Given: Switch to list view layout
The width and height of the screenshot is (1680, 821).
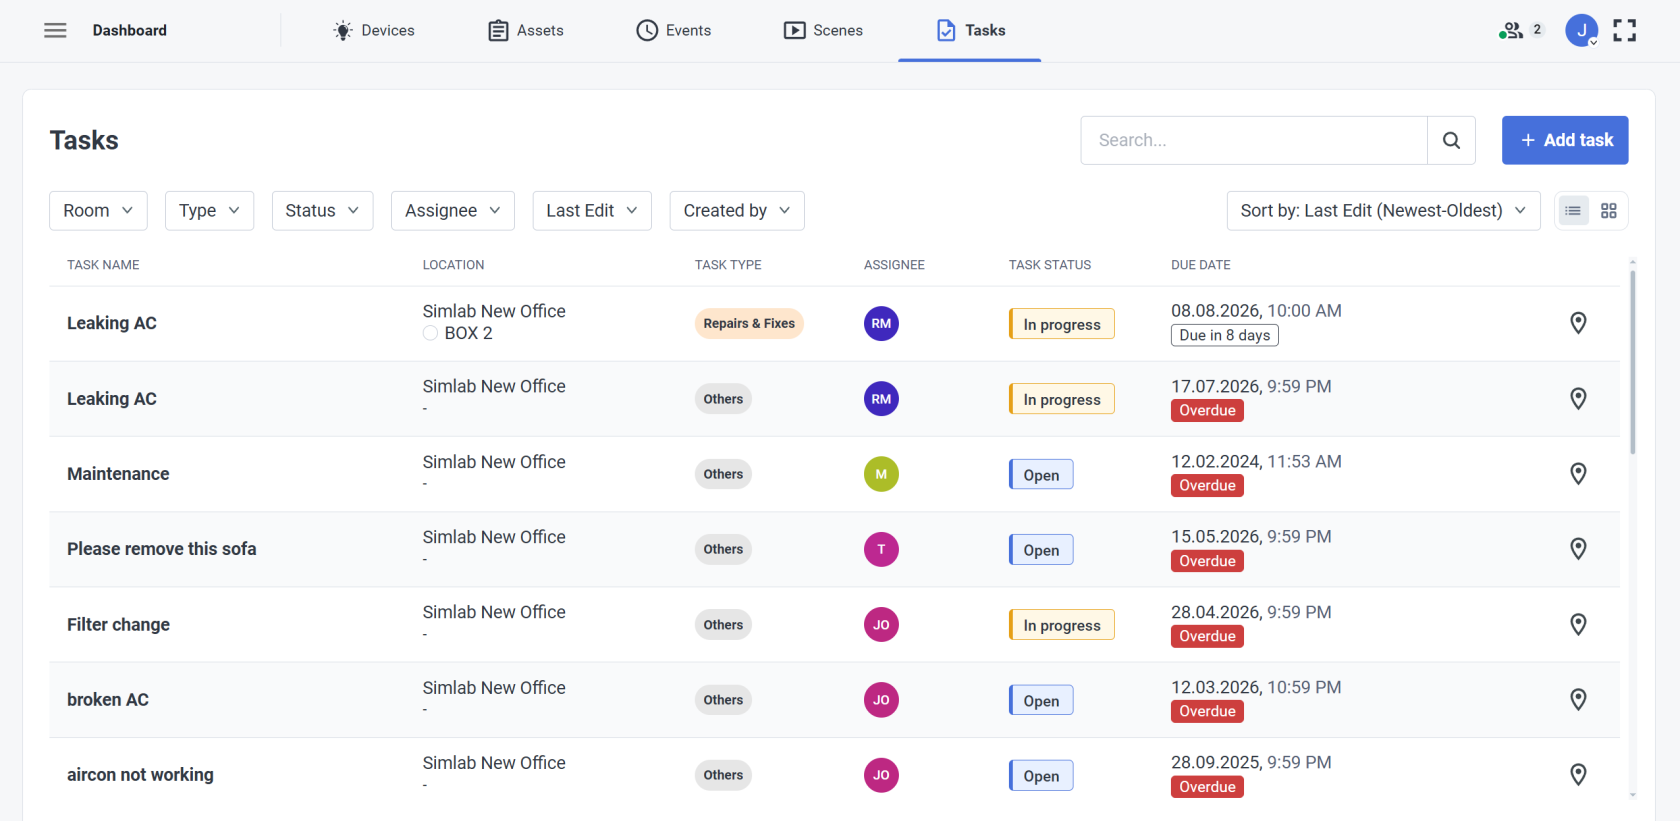Looking at the screenshot, I should pos(1573,211).
